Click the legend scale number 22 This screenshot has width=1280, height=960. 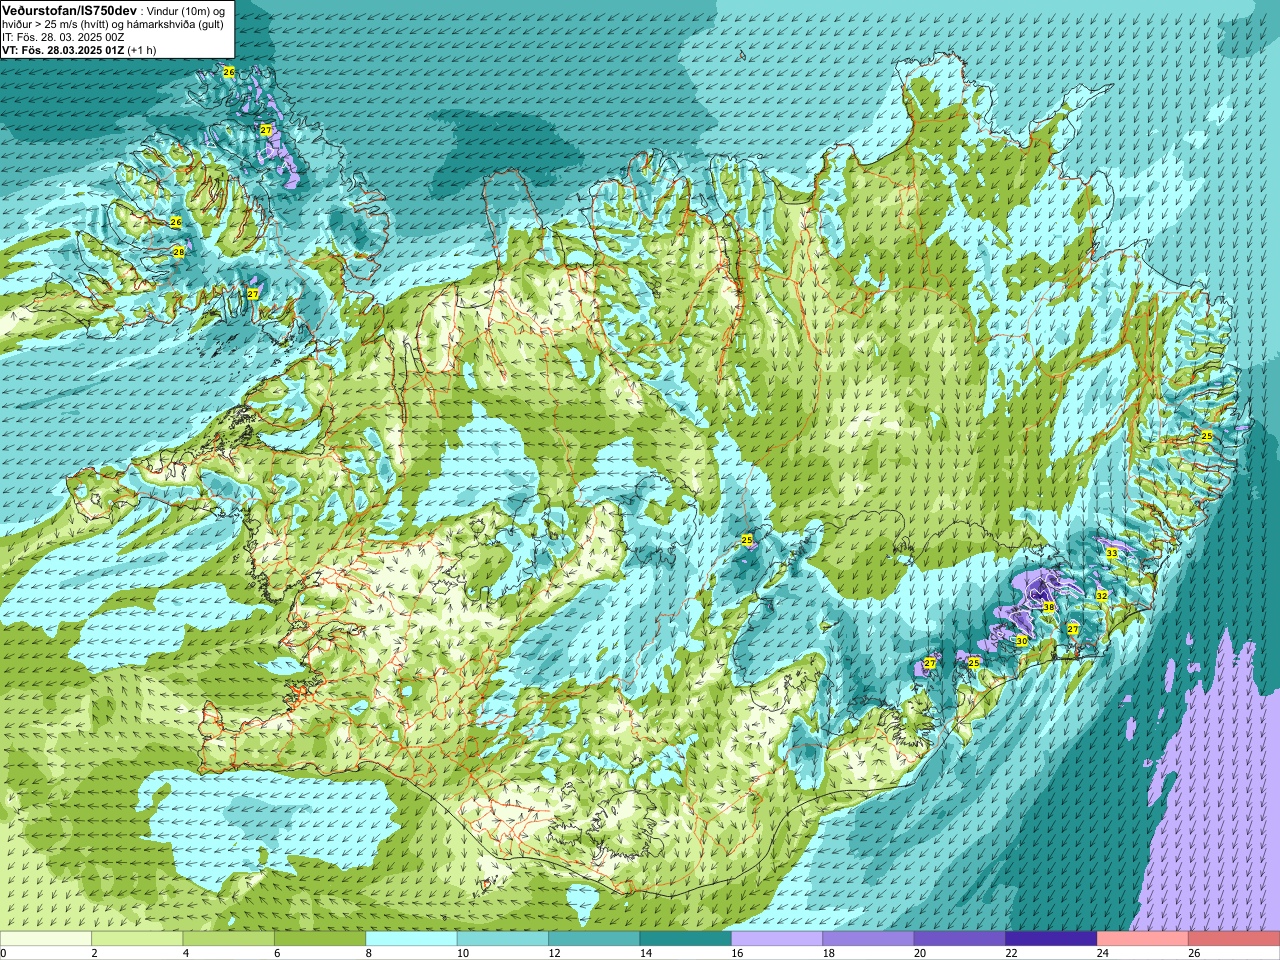[x=1009, y=953]
